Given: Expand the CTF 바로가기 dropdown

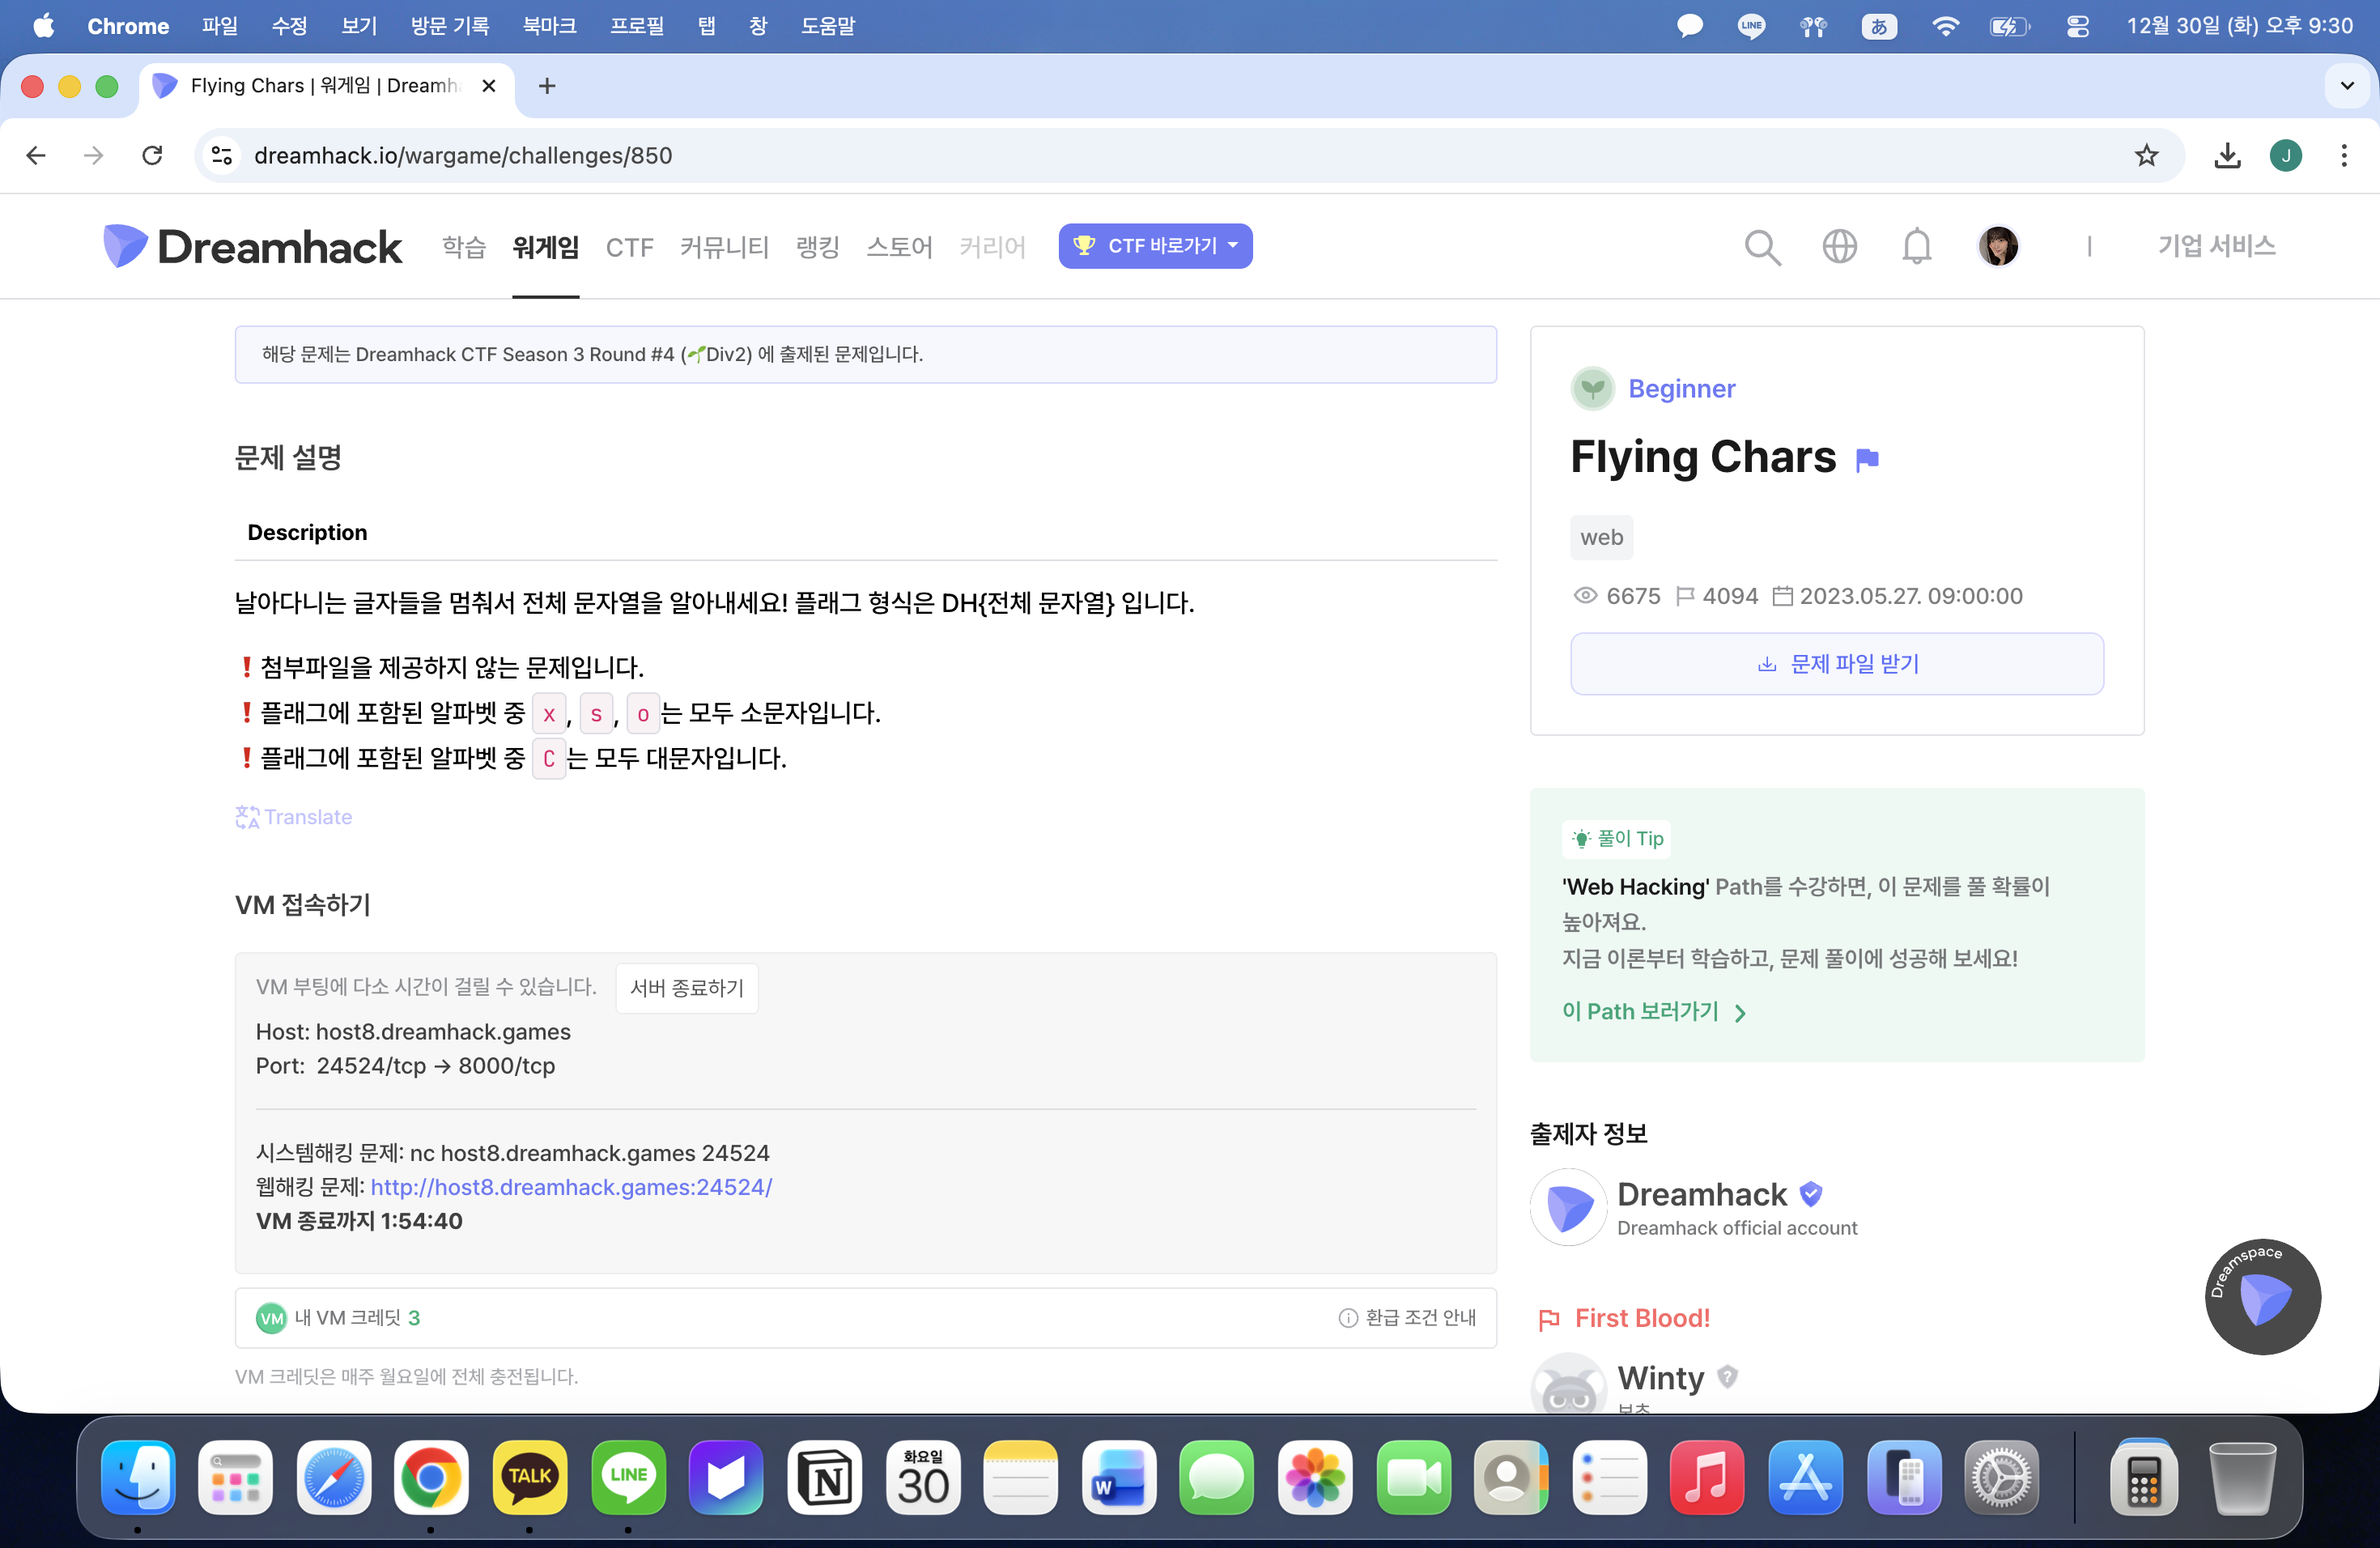Looking at the screenshot, I should [1155, 246].
